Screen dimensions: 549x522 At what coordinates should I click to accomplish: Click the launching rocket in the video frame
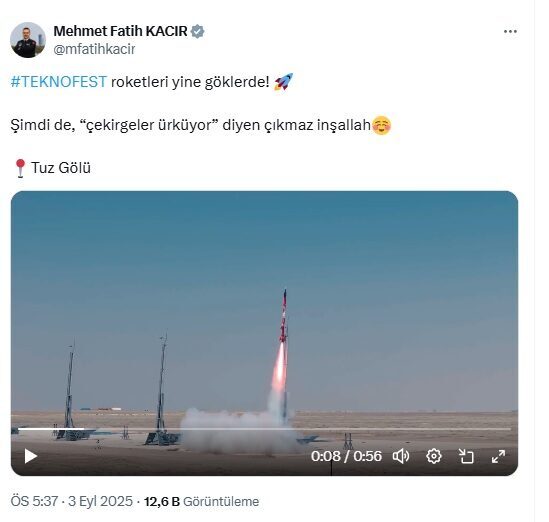point(284,317)
